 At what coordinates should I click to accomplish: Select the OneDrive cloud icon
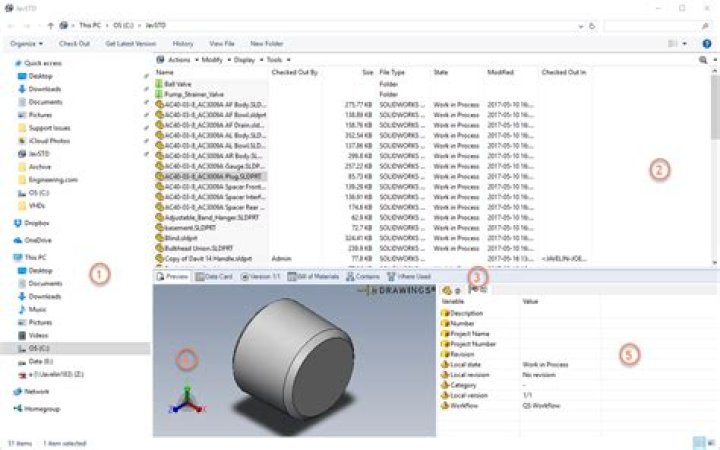tap(17, 240)
